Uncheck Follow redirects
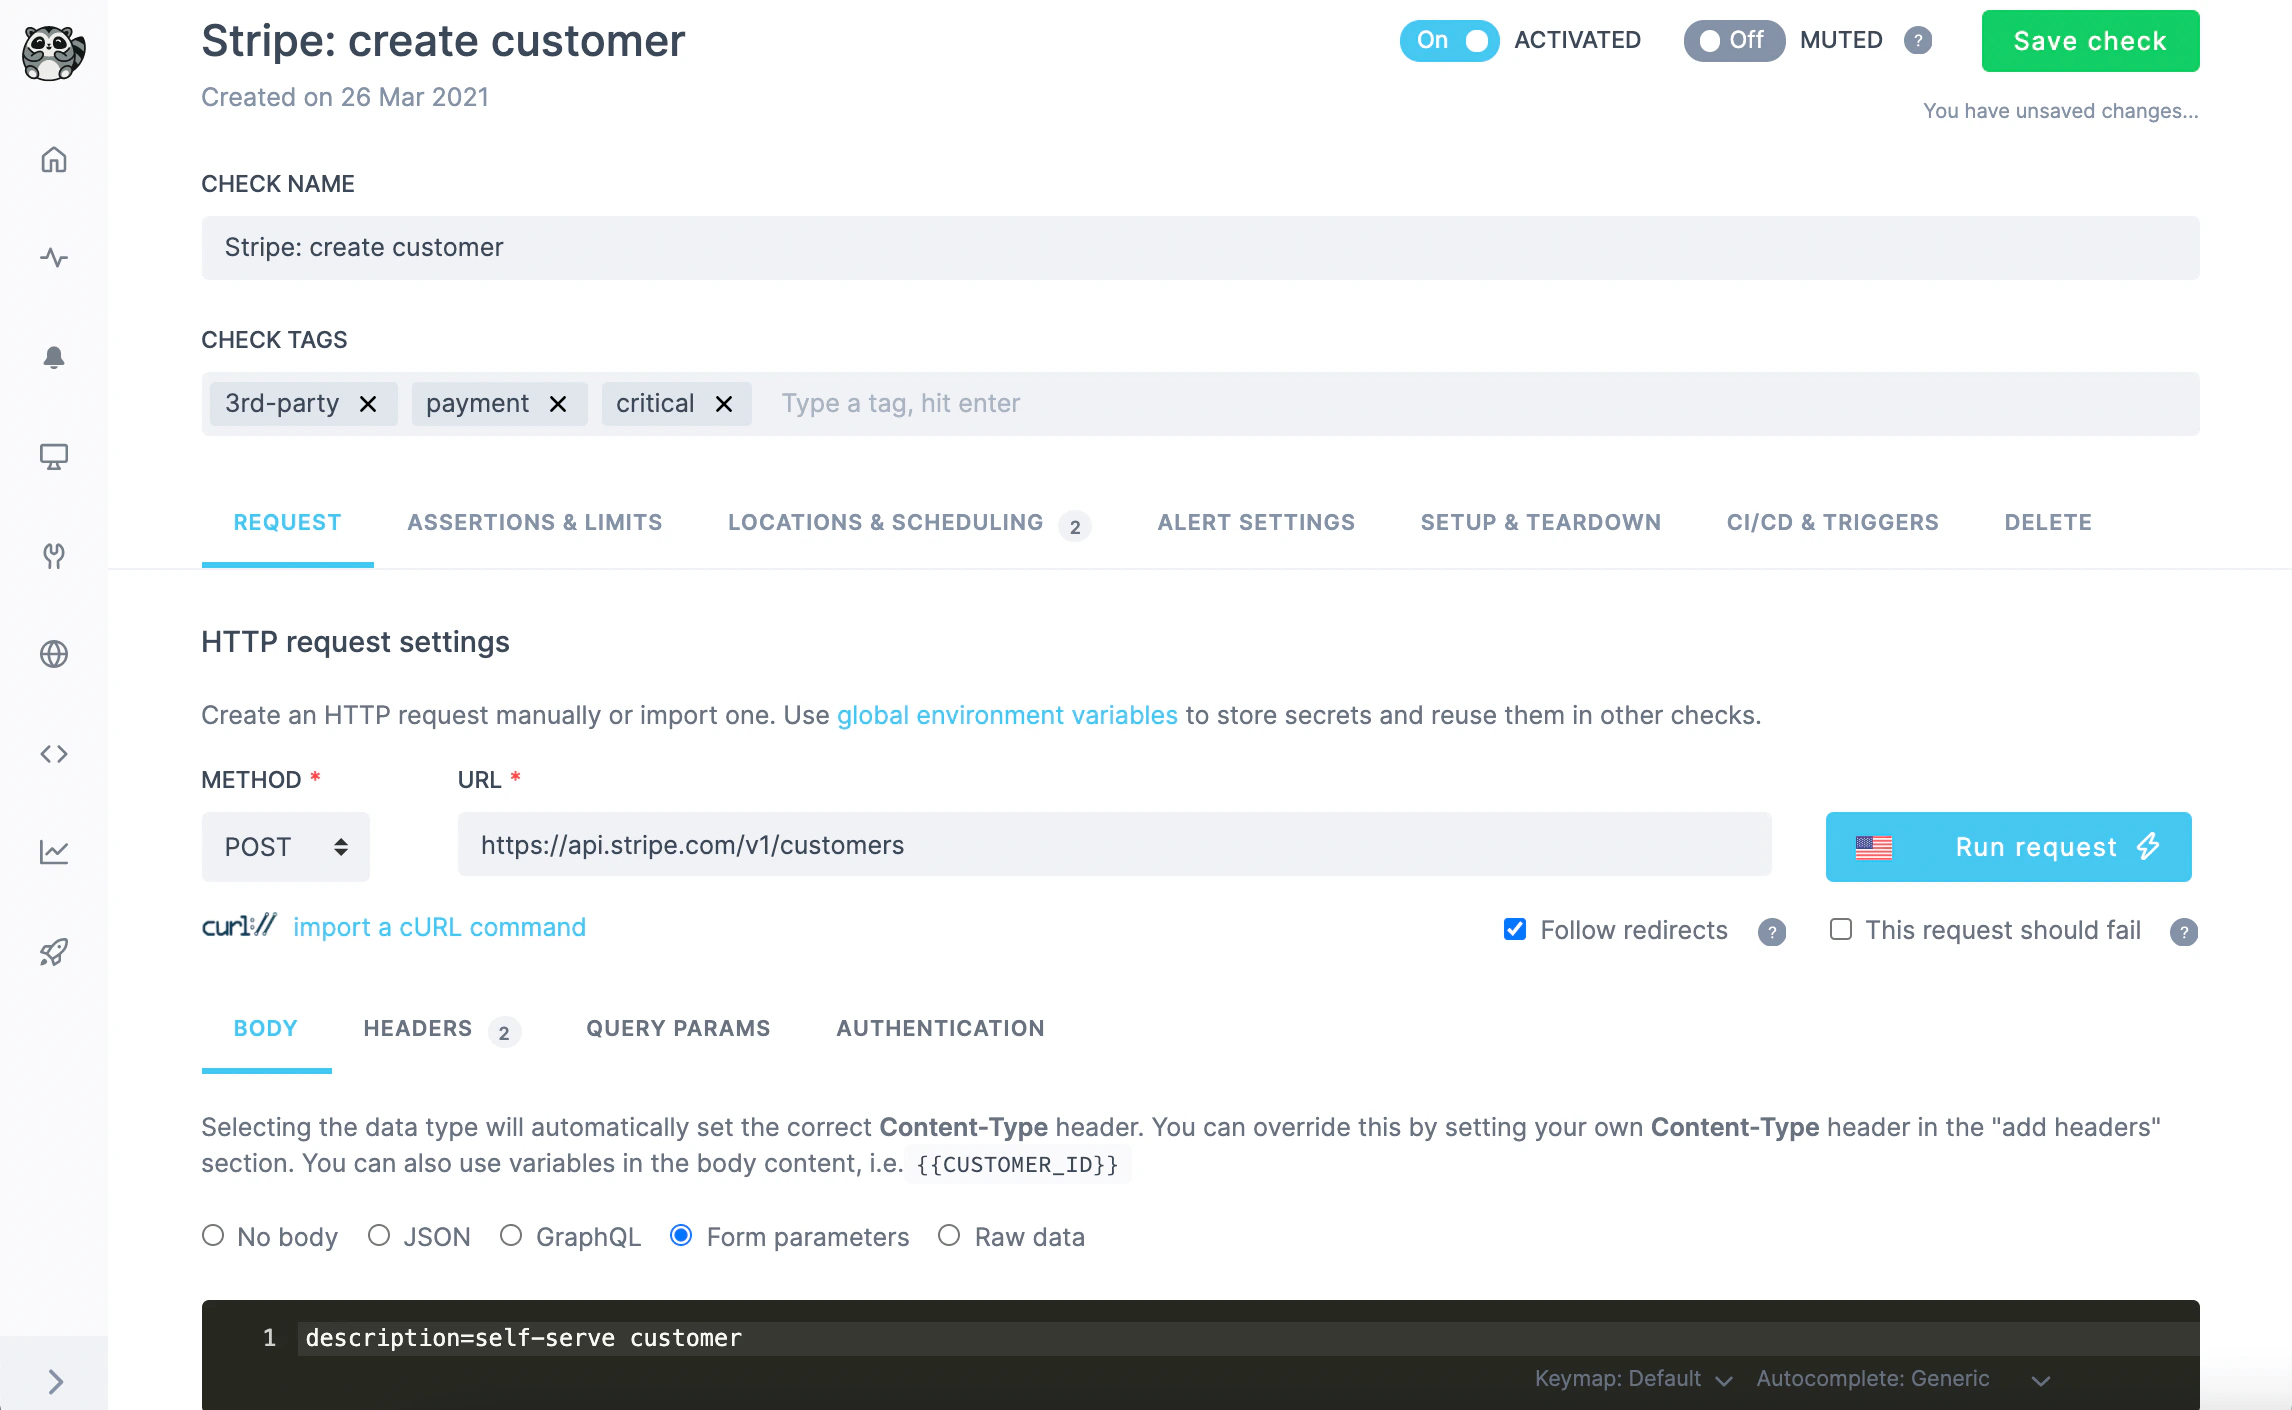Image resolution: width=2292 pixels, height=1410 pixels. click(1514, 929)
